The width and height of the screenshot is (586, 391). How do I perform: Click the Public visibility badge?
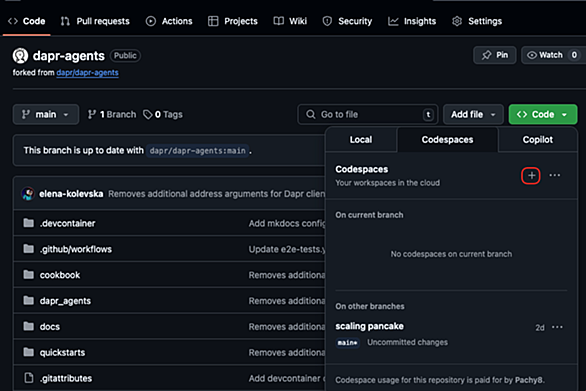[x=125, y=56]
